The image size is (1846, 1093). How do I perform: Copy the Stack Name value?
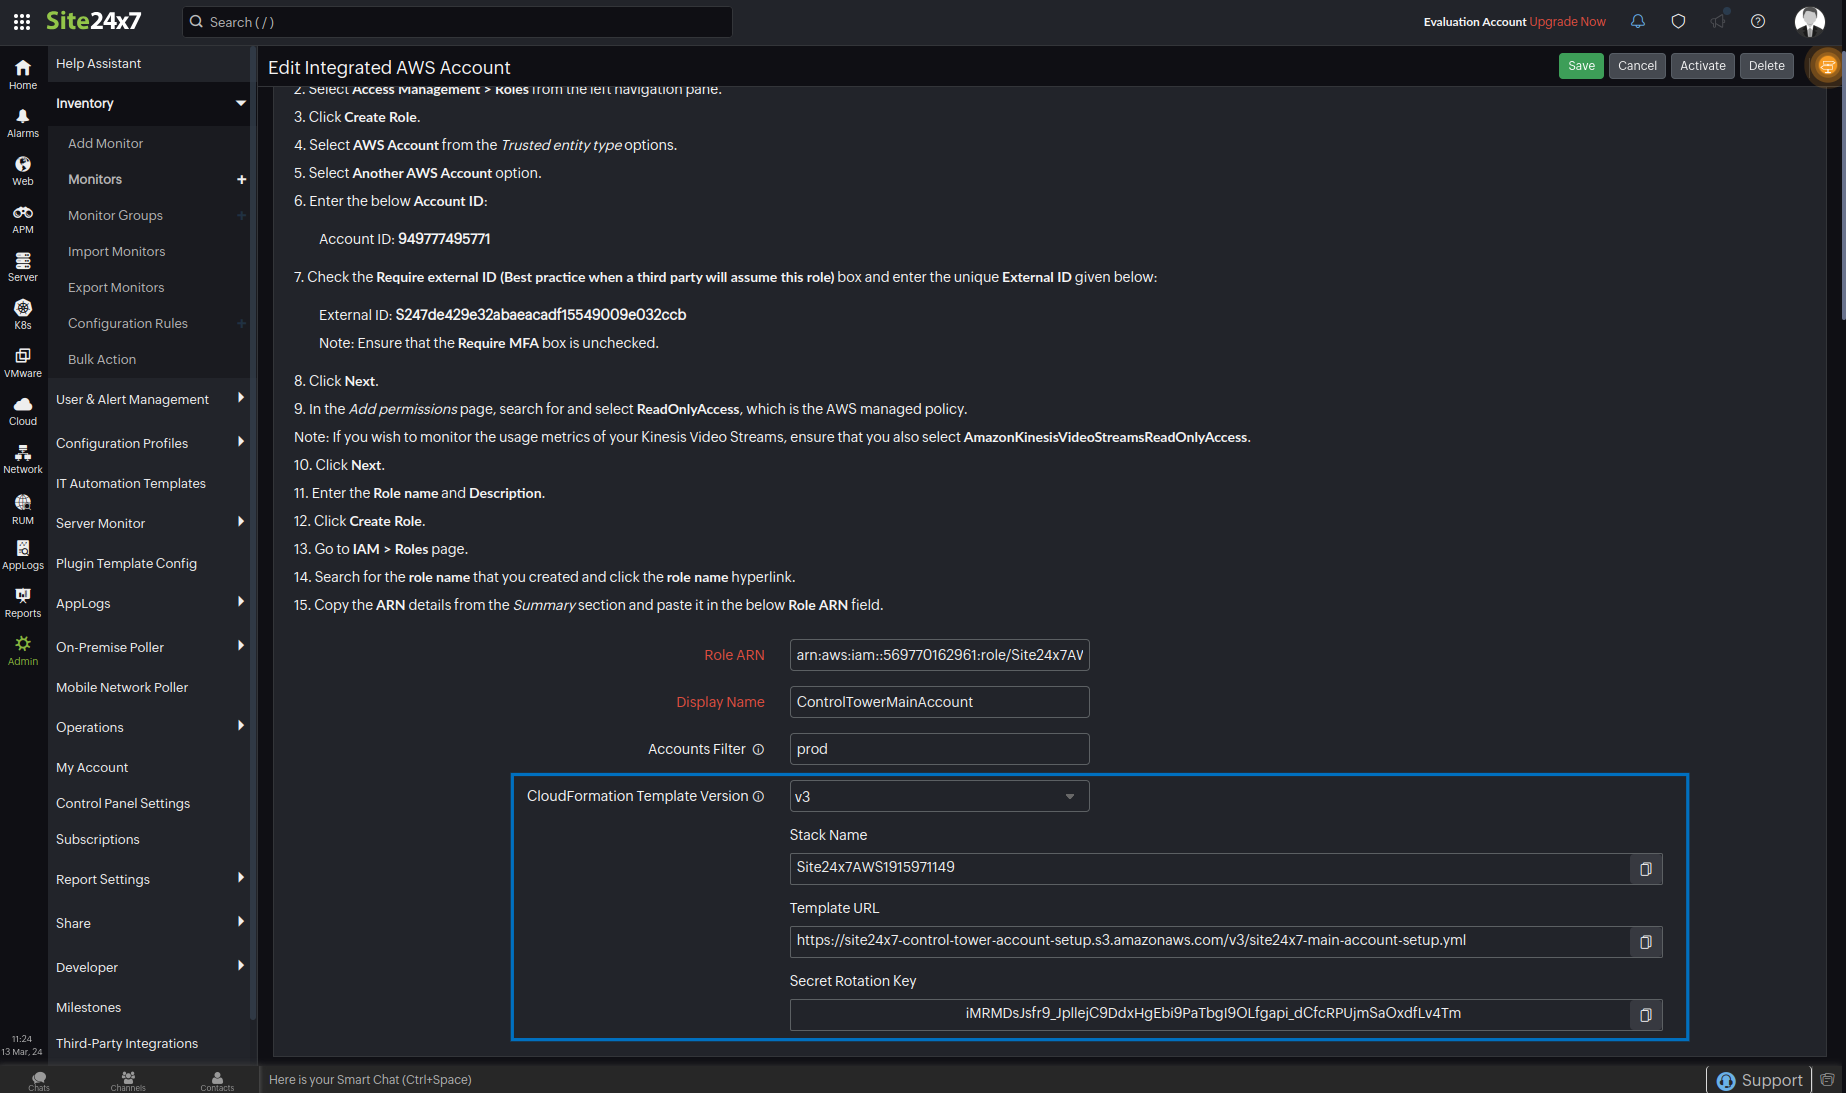coord(1645,869)
